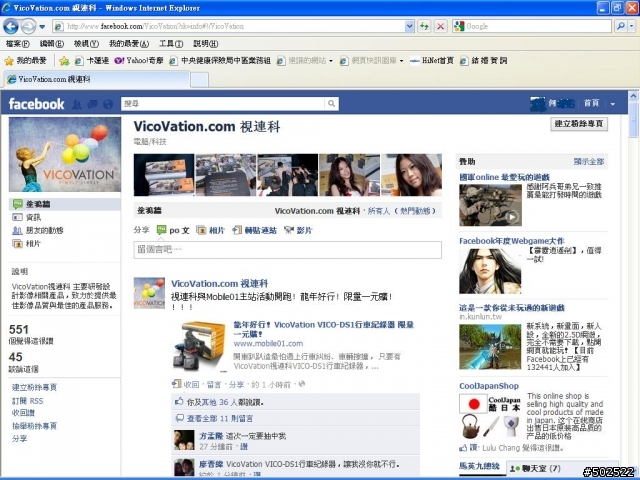Click the www.mobile01.com link
The height and width of the screenshot is (480, 640).
click(268, 344)
